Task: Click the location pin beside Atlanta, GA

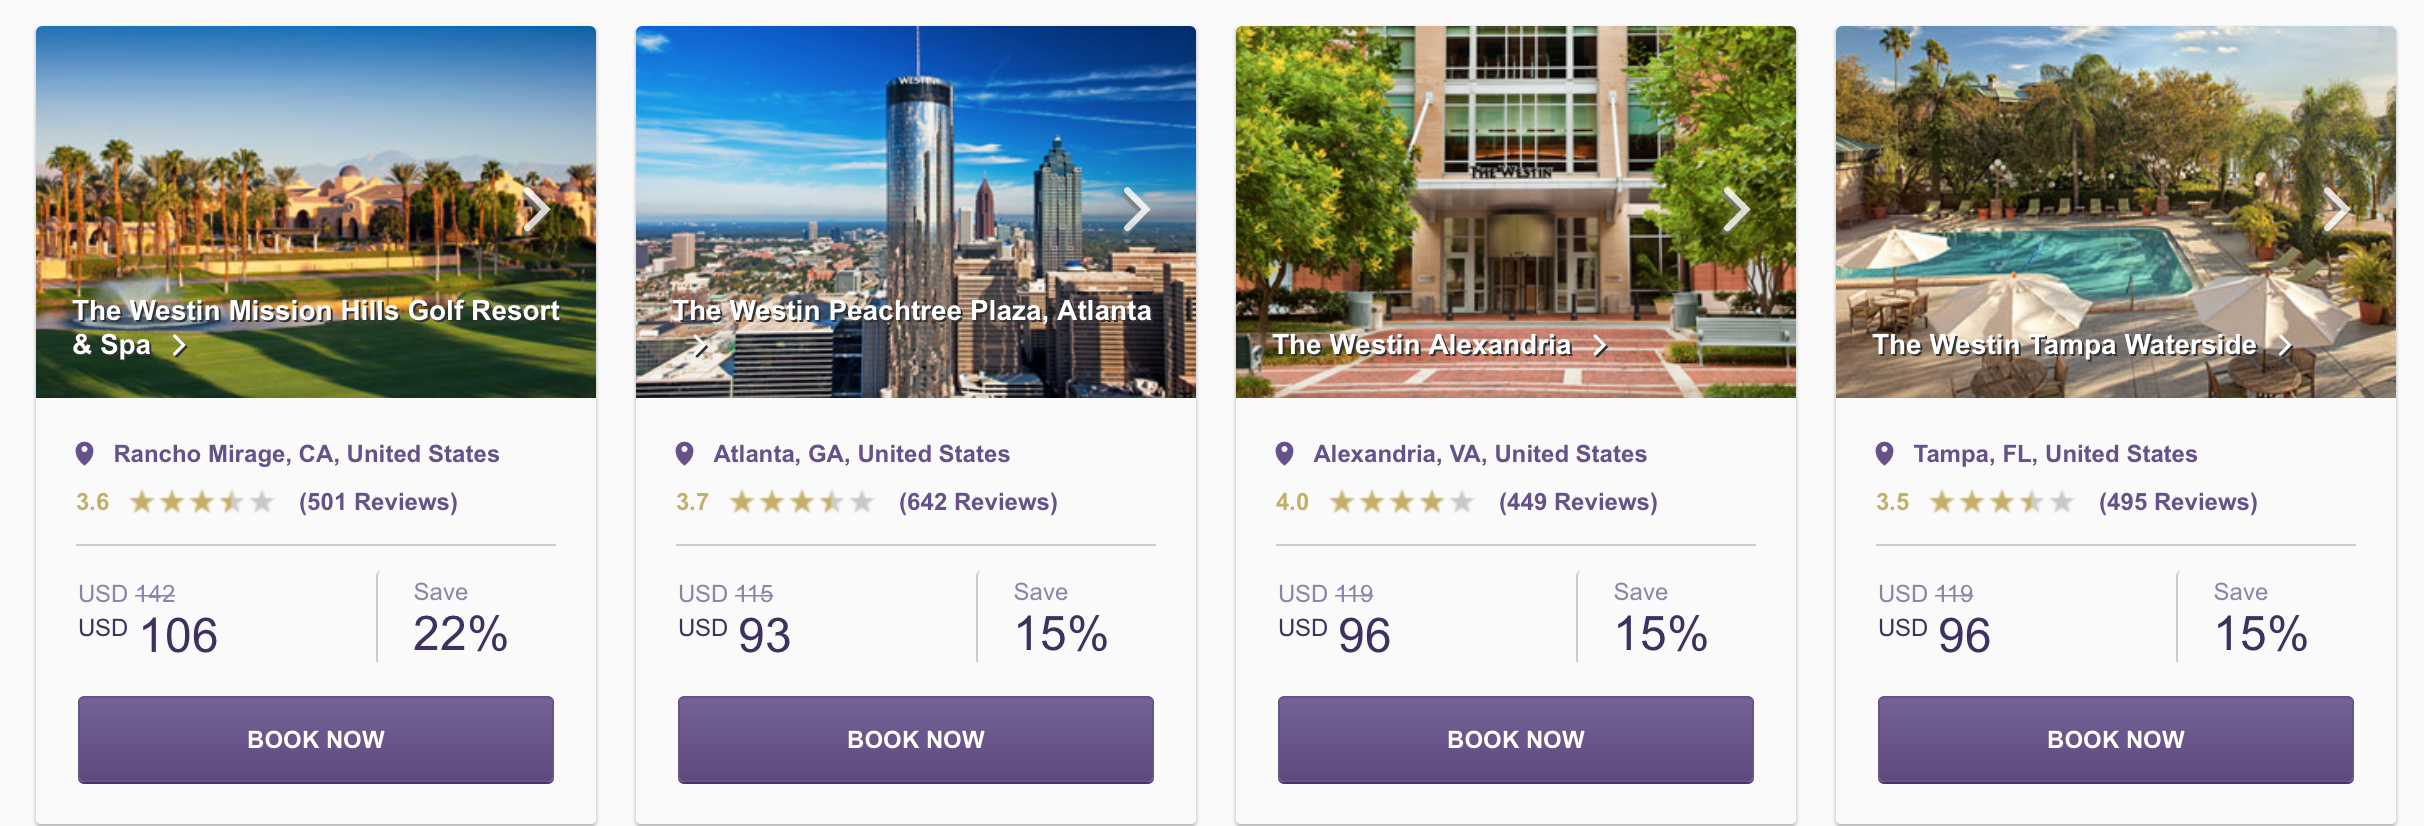Action: tap(685, 454)
